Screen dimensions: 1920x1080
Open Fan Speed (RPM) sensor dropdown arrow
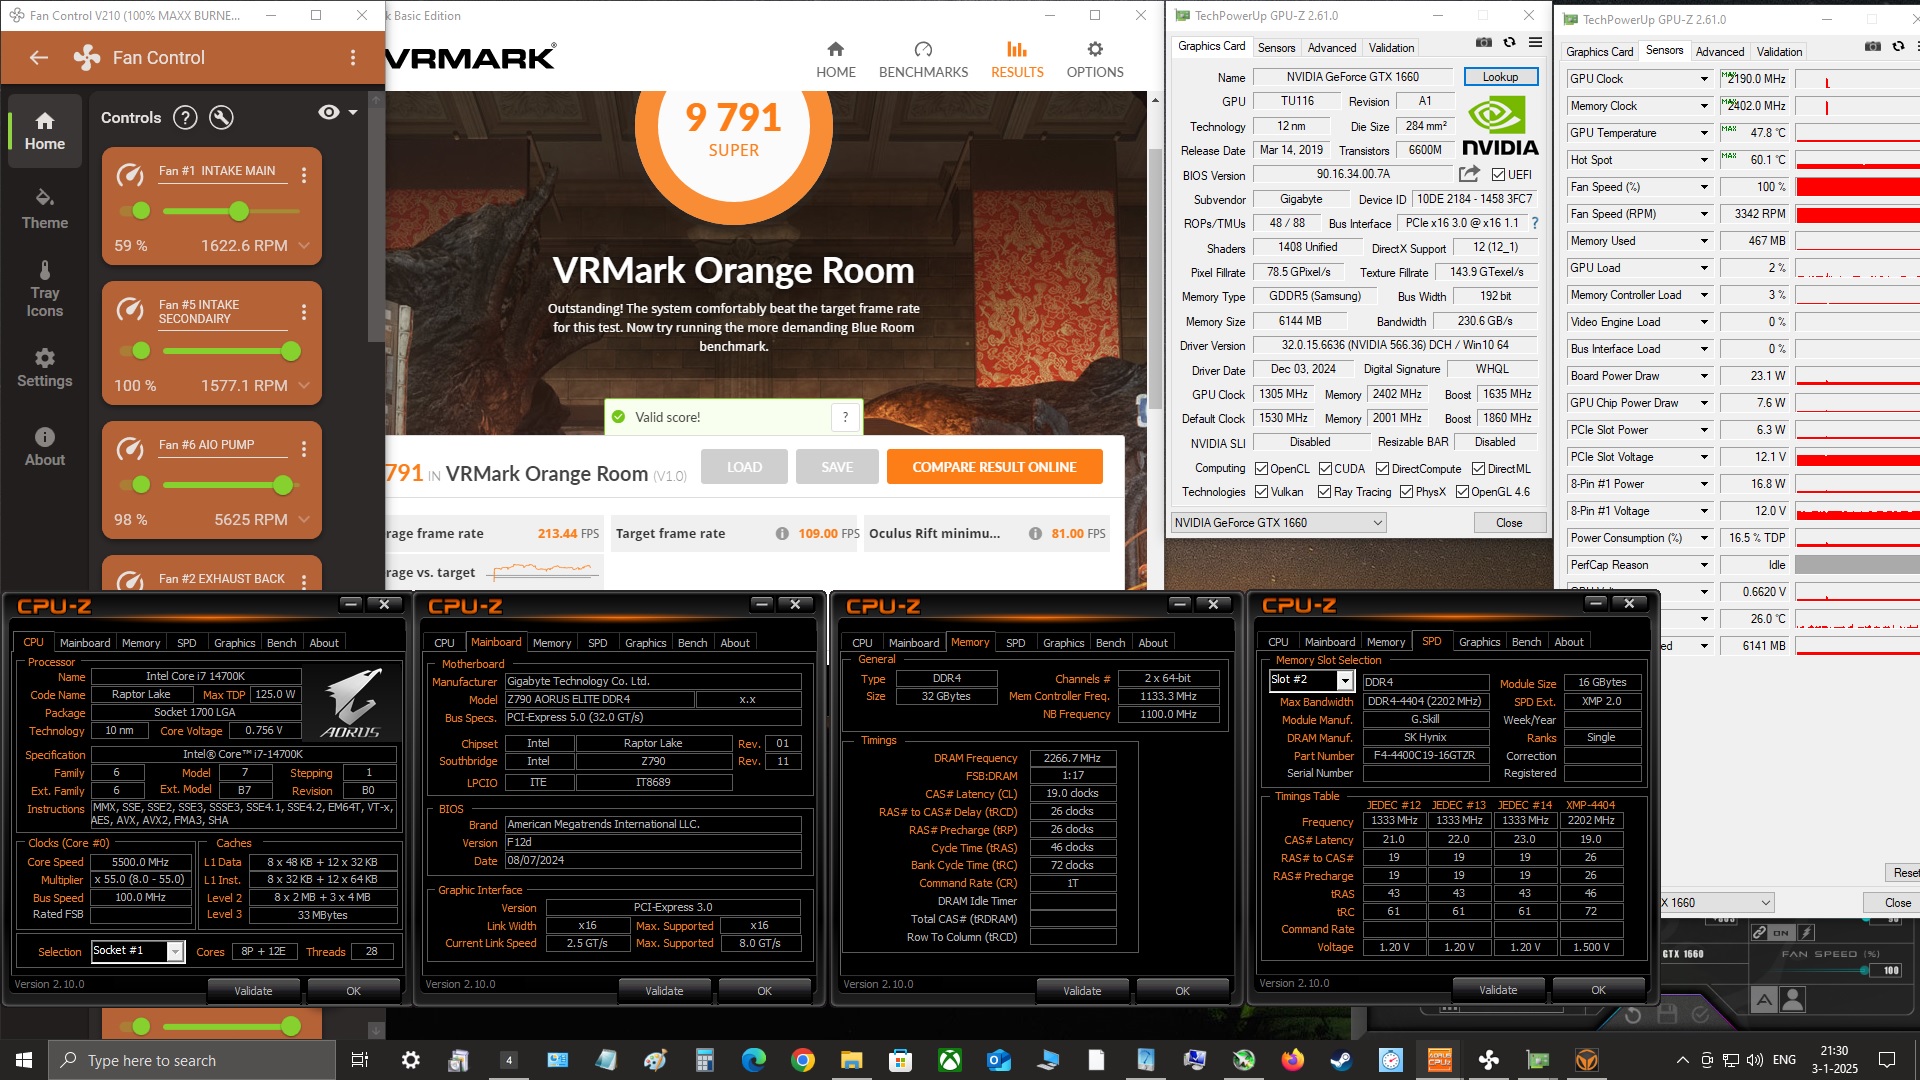point(1704,214)
